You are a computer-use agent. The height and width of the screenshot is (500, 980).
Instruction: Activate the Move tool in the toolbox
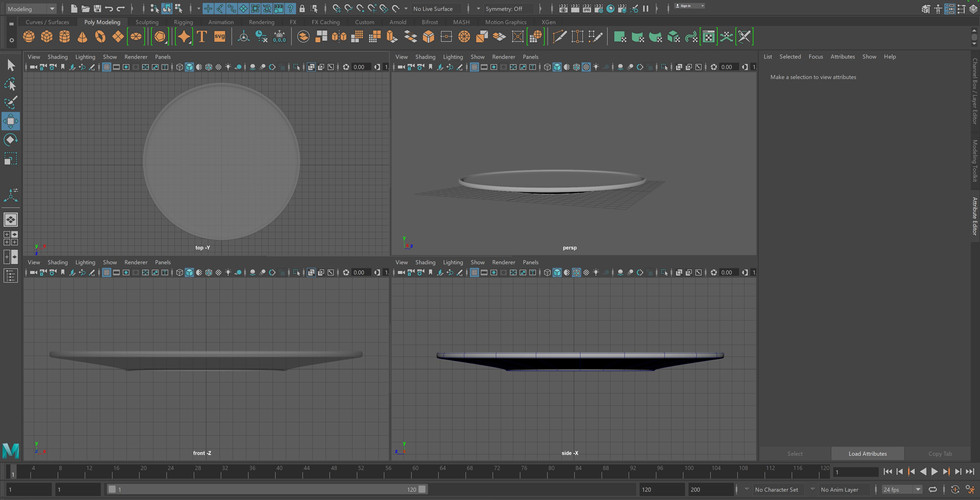pos(11,121)
